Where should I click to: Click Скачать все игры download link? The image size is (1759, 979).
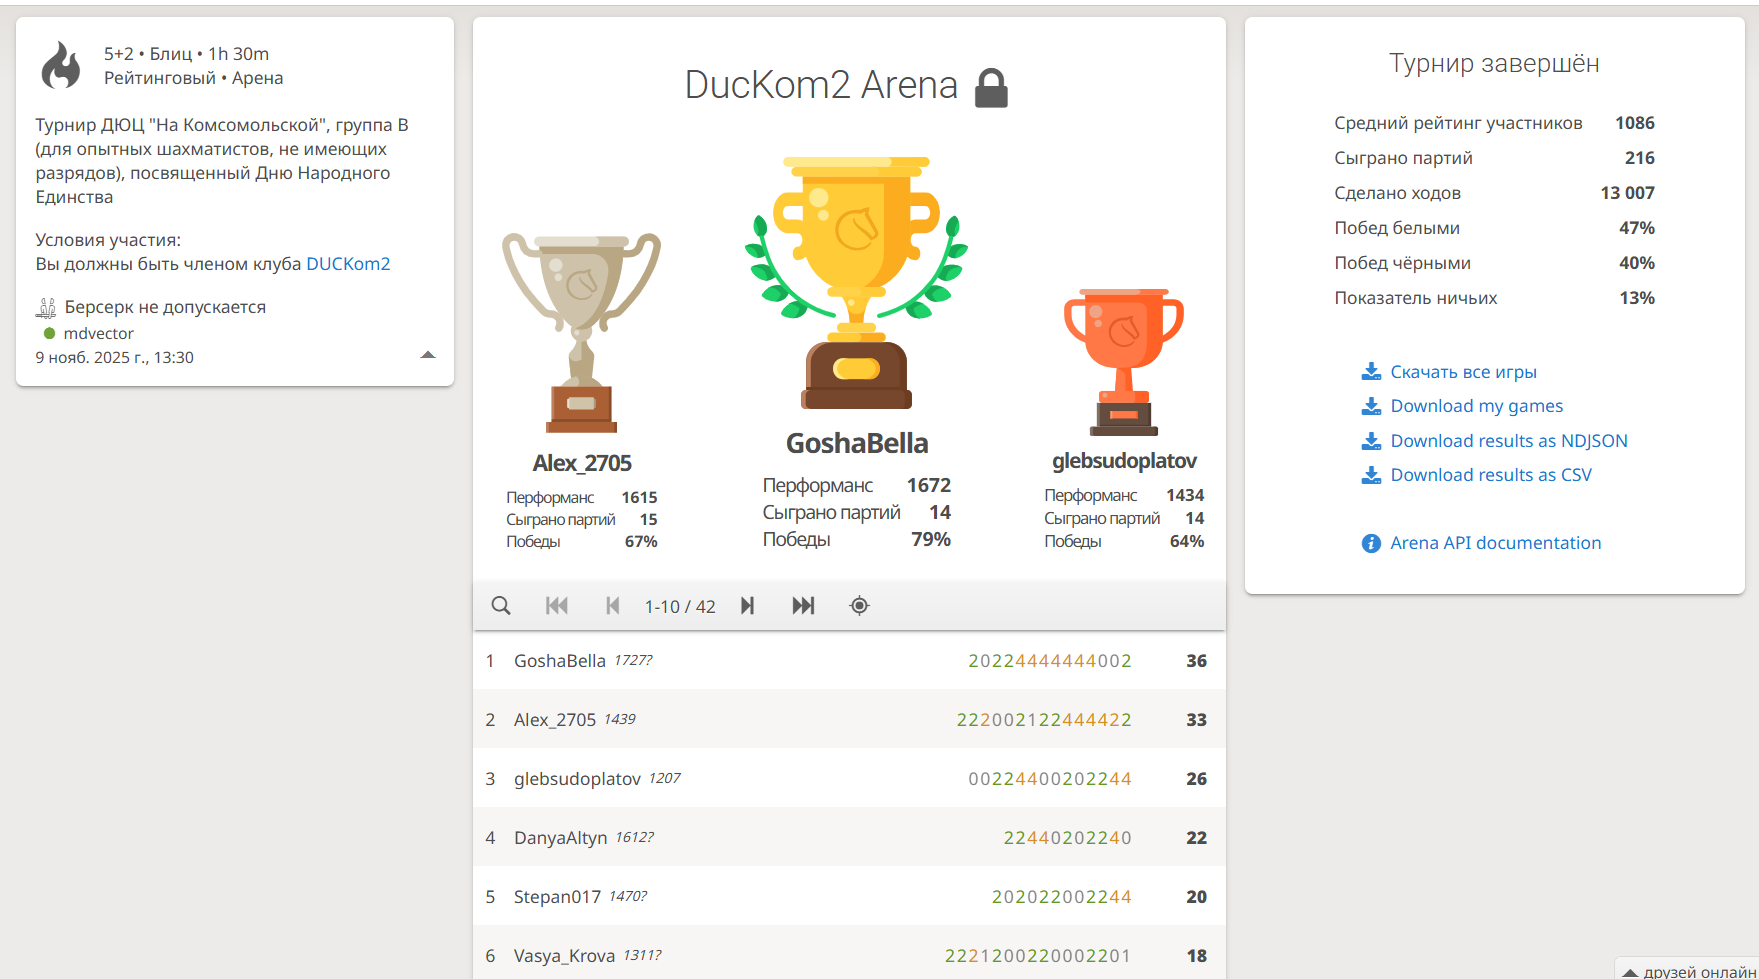[1463, 372]
